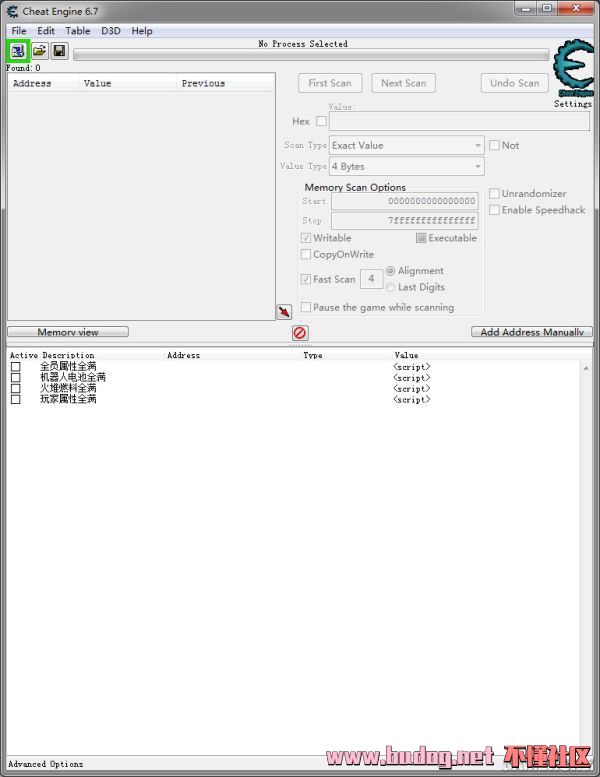Select the 全员属性全满 entry
Viewport: 600px width, 777px height.
pyautogui.click(x=68, y=367)
